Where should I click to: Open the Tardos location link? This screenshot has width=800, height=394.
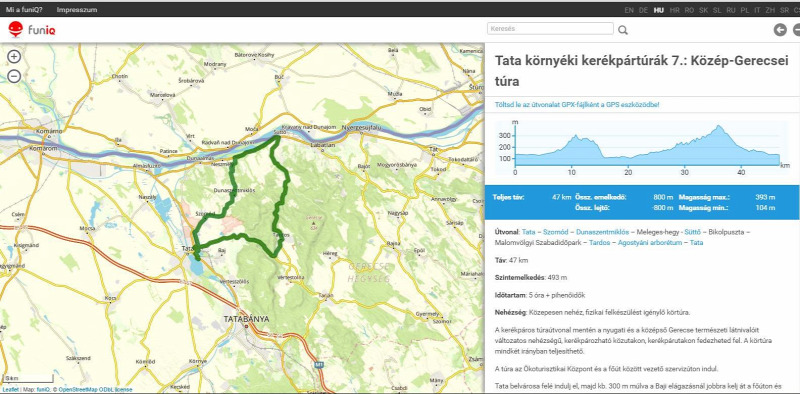tap(599, 243)
